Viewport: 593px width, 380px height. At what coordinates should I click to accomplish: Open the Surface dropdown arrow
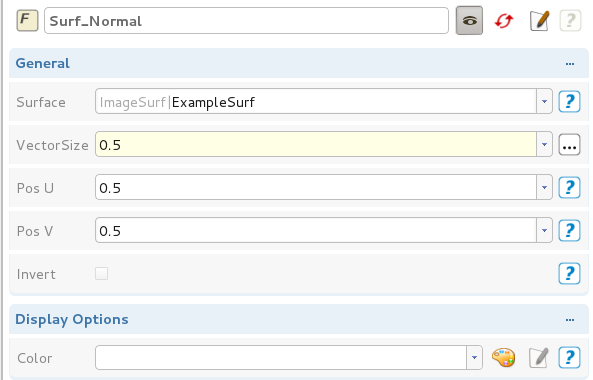tap(545, 101)
